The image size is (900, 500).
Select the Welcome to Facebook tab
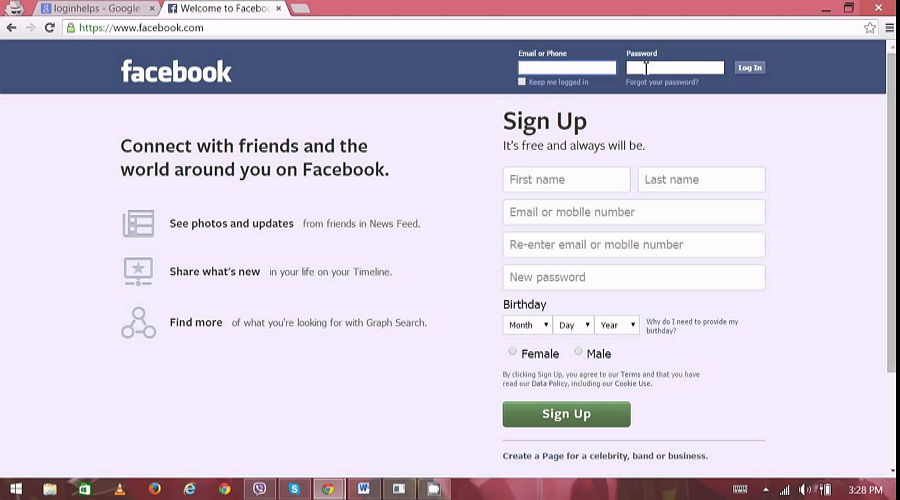click(220, 9)
